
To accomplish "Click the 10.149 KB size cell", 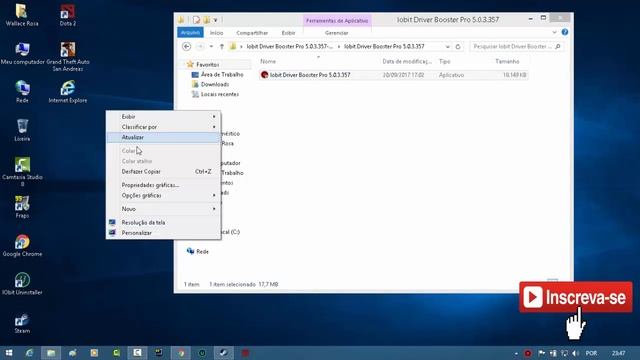I will coord(514,75).
